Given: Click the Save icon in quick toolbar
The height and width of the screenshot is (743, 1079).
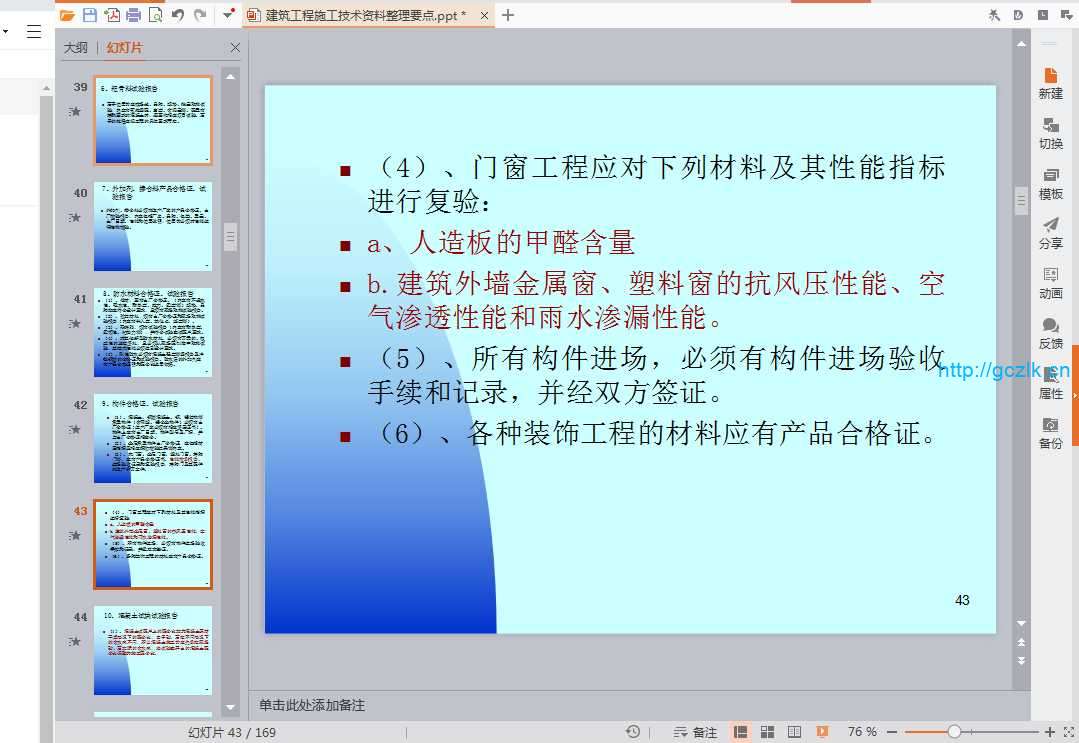Looking at the screenshot, I should click(89, 15).
